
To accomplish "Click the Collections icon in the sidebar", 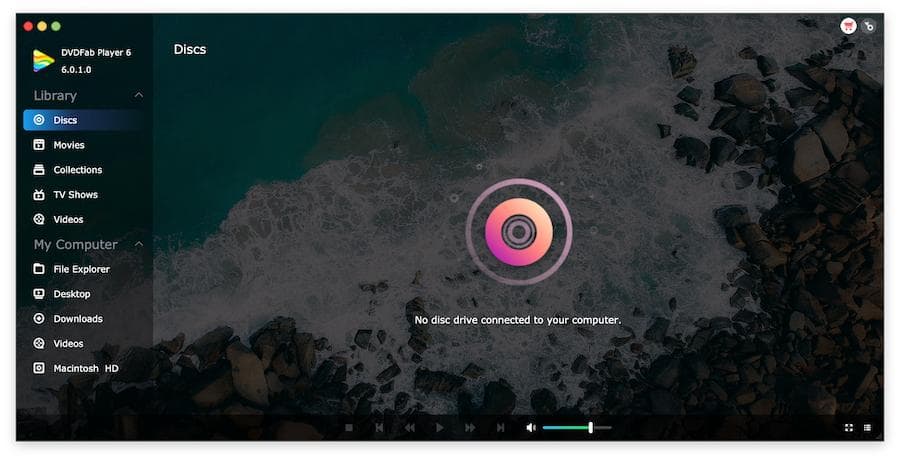I will (x=38, y=169).
